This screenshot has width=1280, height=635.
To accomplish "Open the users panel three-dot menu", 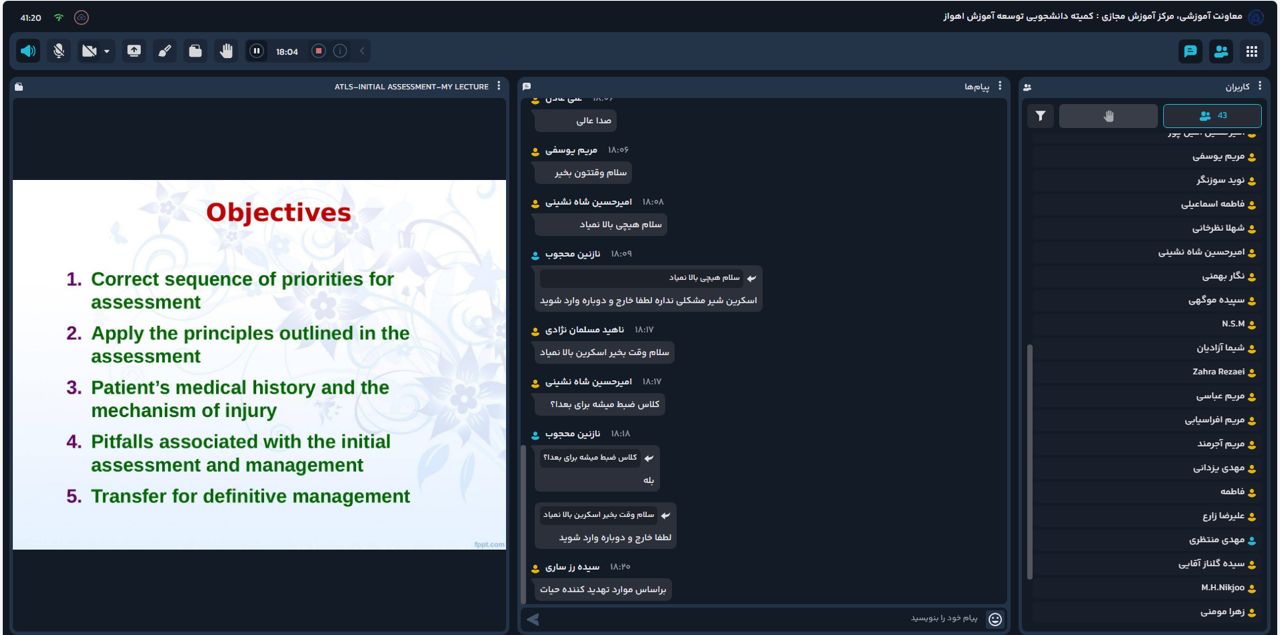I will pyautogui.click(x=1260, y=87).
